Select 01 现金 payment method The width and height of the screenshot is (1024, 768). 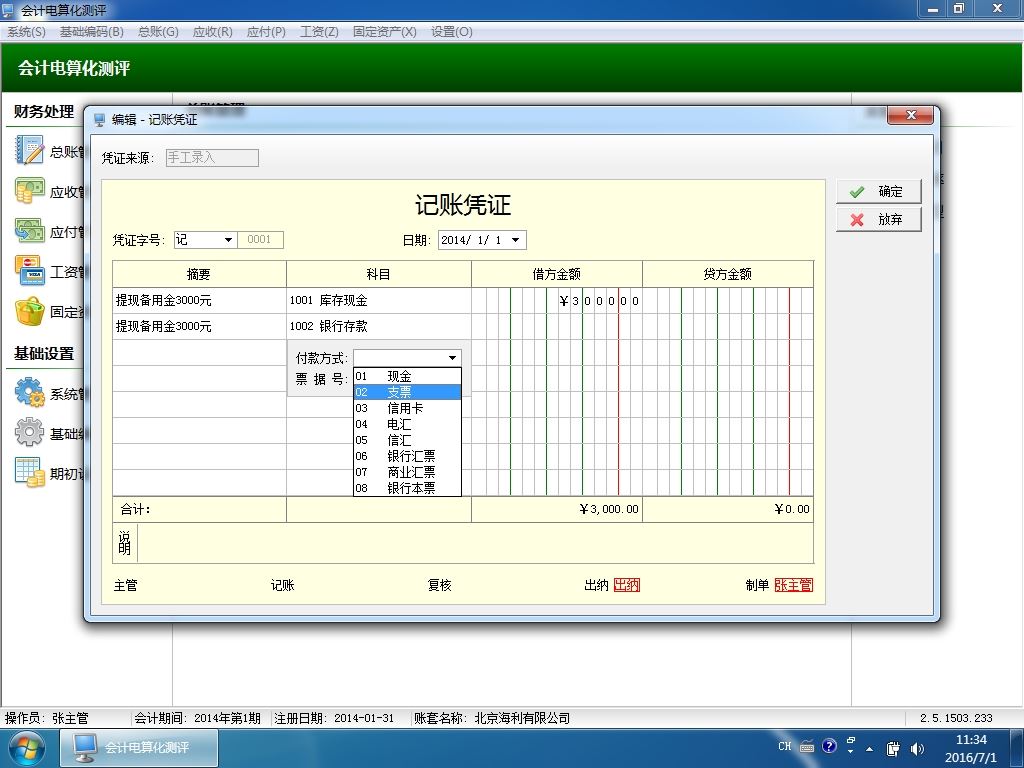[x=408, y=376]
